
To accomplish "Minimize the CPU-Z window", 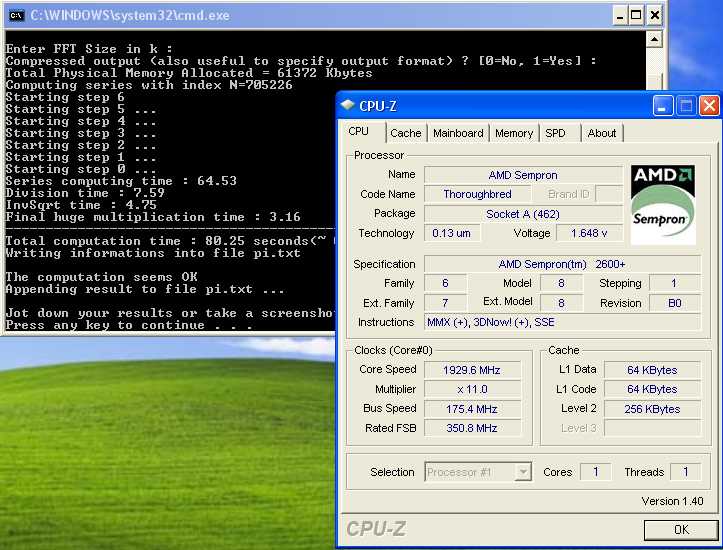I will point(662,106).
